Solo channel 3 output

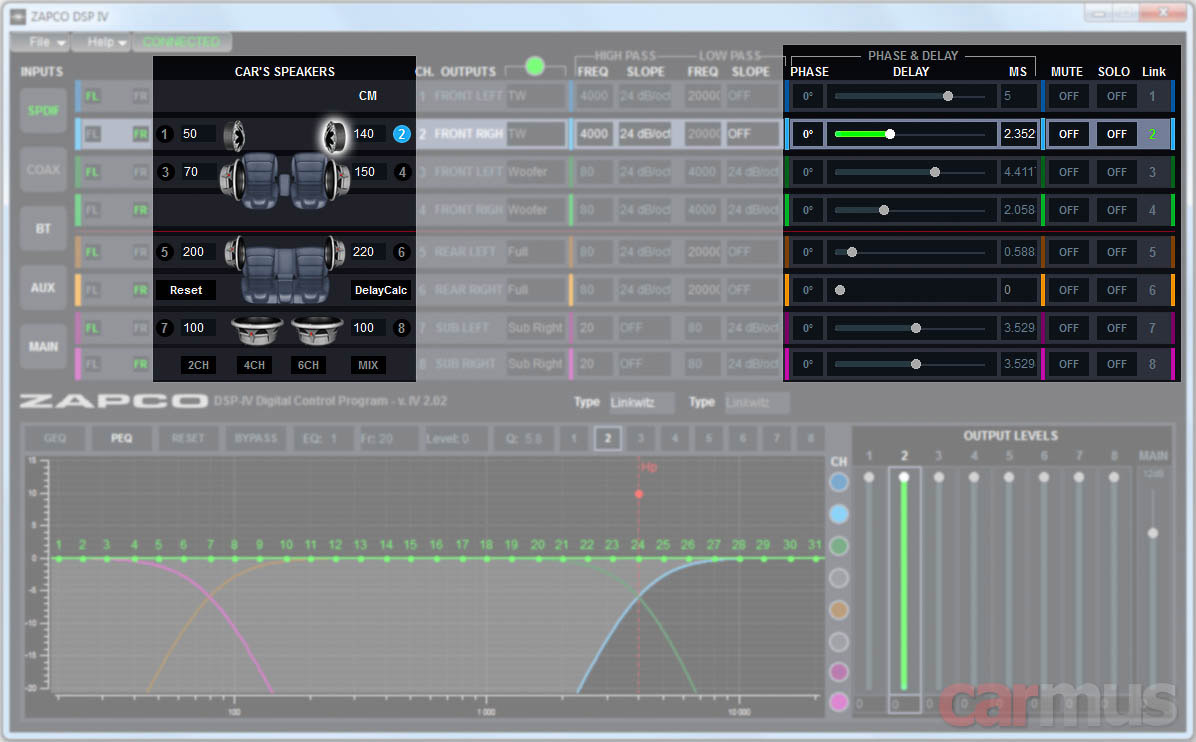click(x=1117, y=172)
